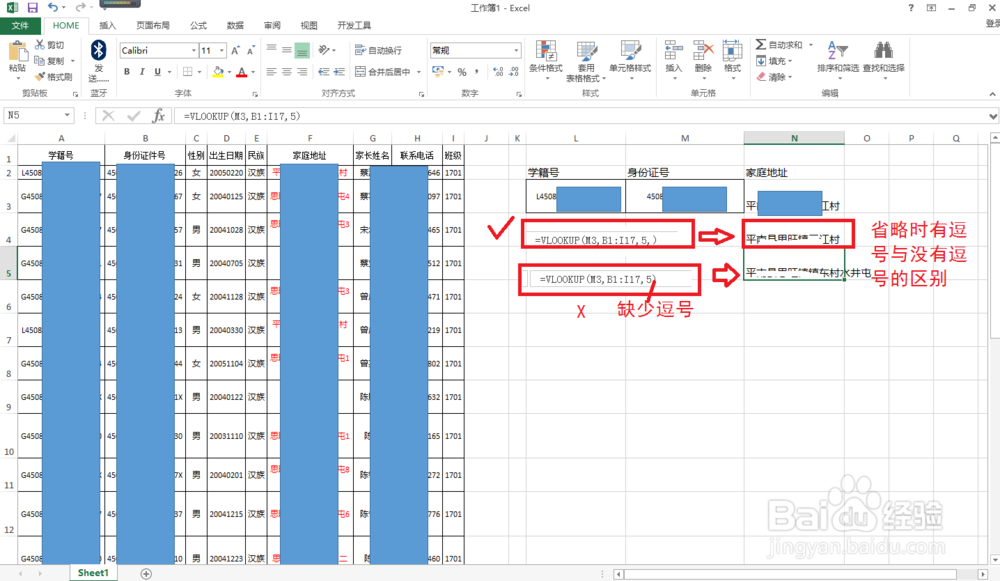Click the Save icon in quick access toolbar

pos(33,8)
